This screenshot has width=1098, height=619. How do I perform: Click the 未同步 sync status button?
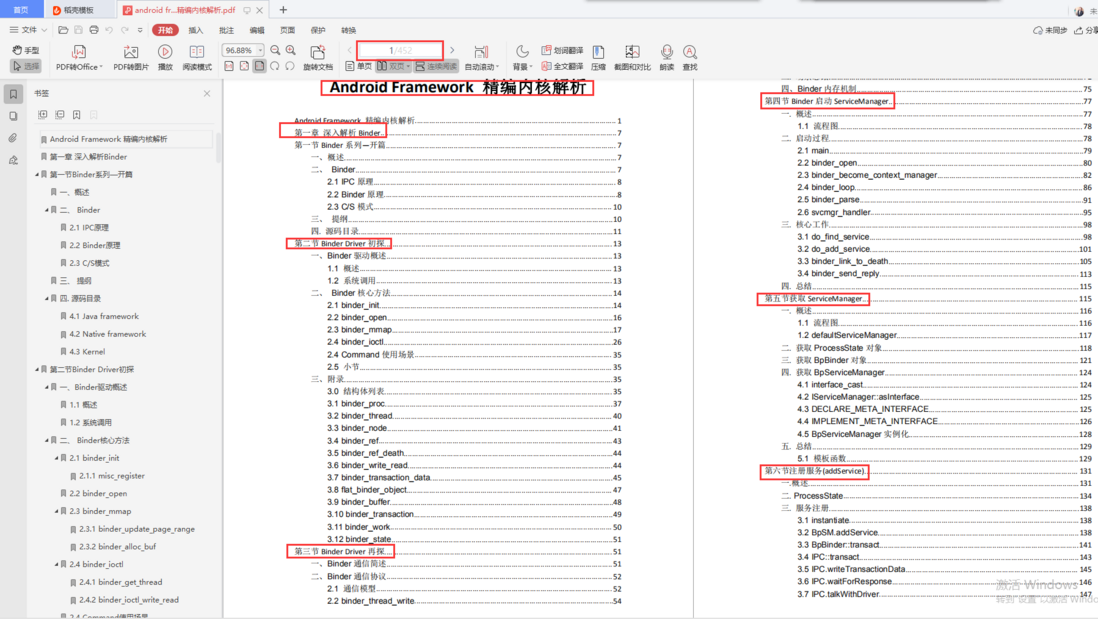[1050, 30]
